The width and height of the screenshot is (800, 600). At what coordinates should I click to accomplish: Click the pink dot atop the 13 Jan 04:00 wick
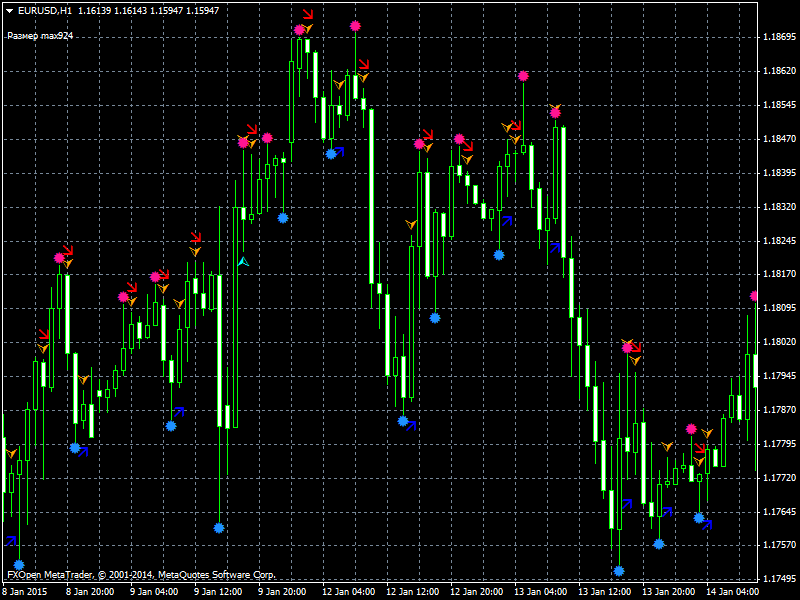(523, 76)
